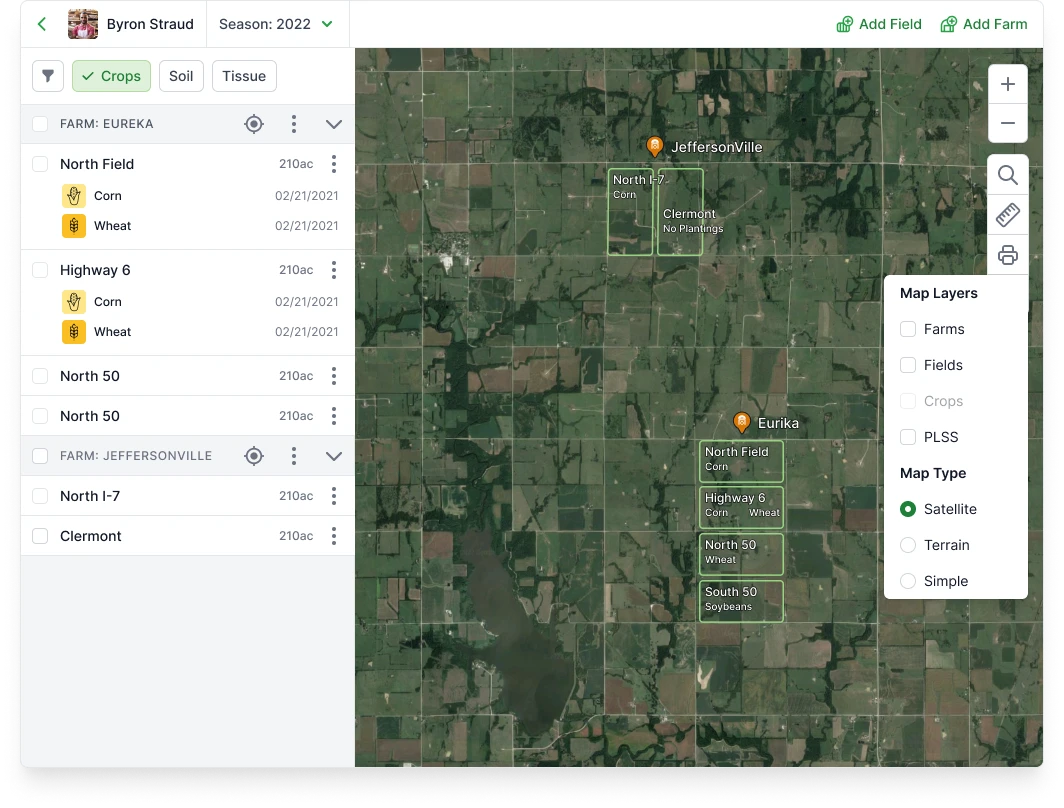Viewport: 1064px width, 808px height.
Task: Locate Farm Eureka with target icon
Action: (x=254, y=124)
